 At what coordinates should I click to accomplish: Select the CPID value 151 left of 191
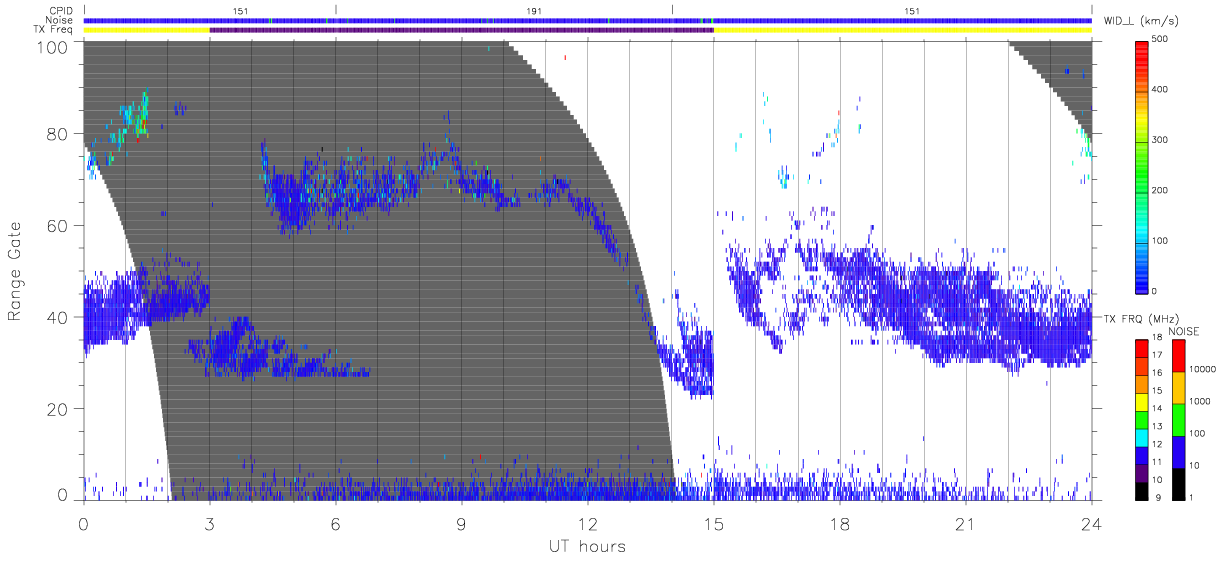click(241, 10)
